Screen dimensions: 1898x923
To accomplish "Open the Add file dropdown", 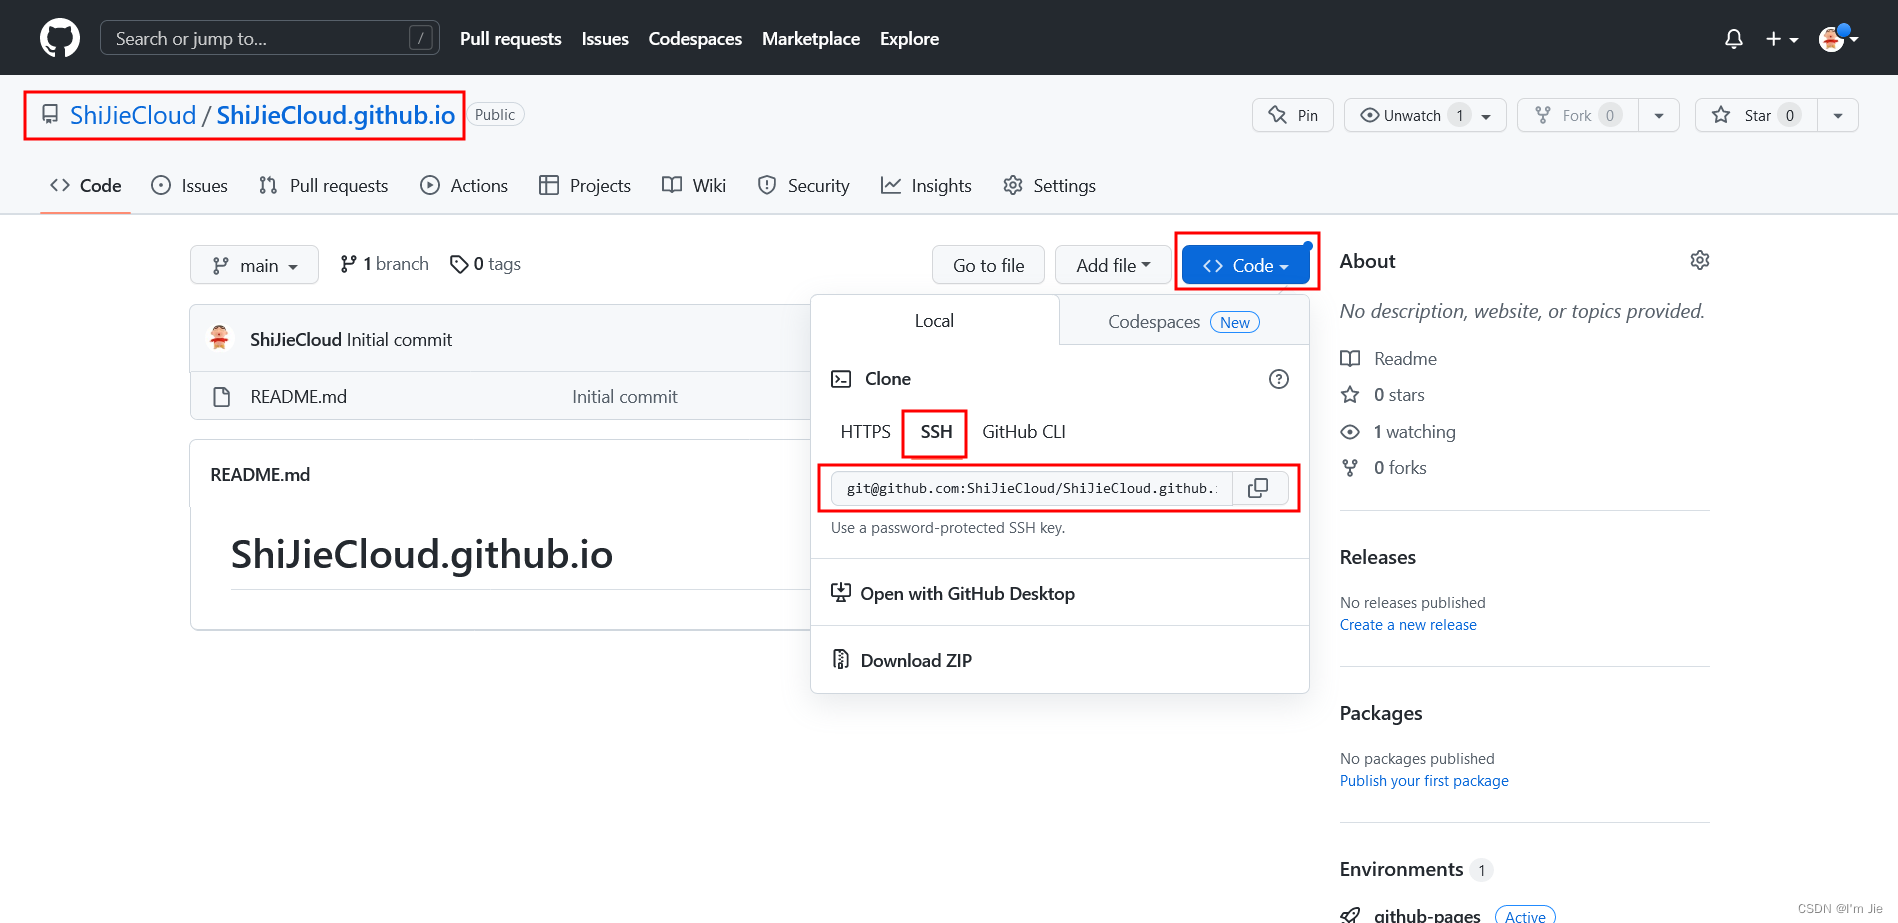I will click(x=1113, y=265).
